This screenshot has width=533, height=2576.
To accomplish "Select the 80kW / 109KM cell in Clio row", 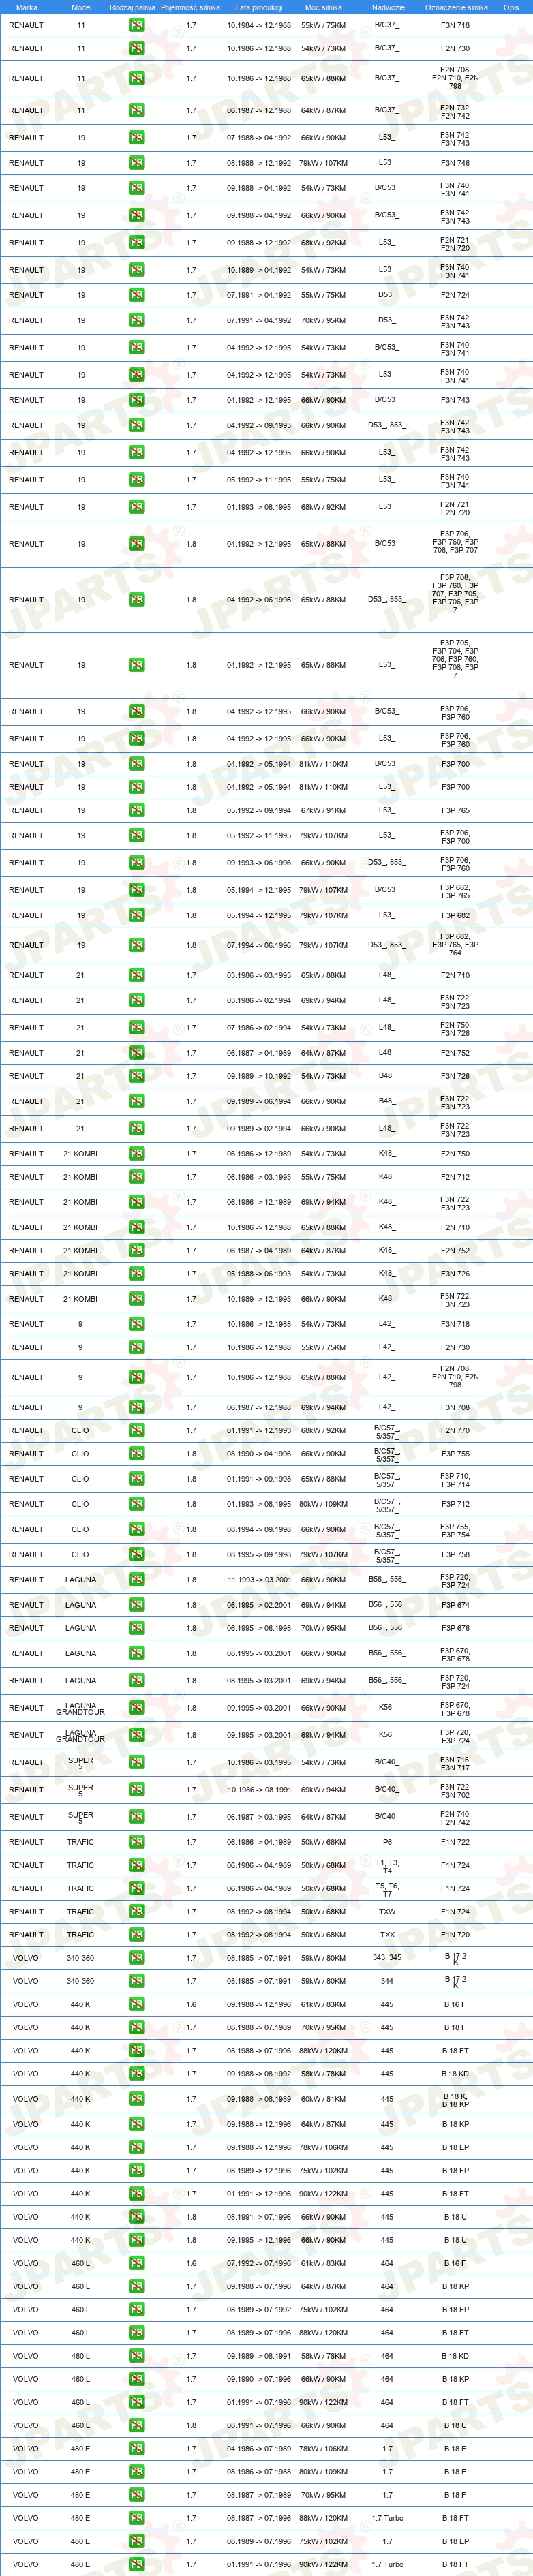I will (323, 1504).
